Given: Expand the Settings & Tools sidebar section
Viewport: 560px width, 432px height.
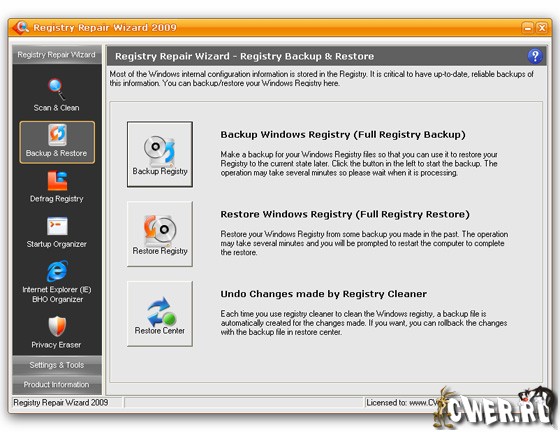Looking at the screenshot, I should pos(57,365).
